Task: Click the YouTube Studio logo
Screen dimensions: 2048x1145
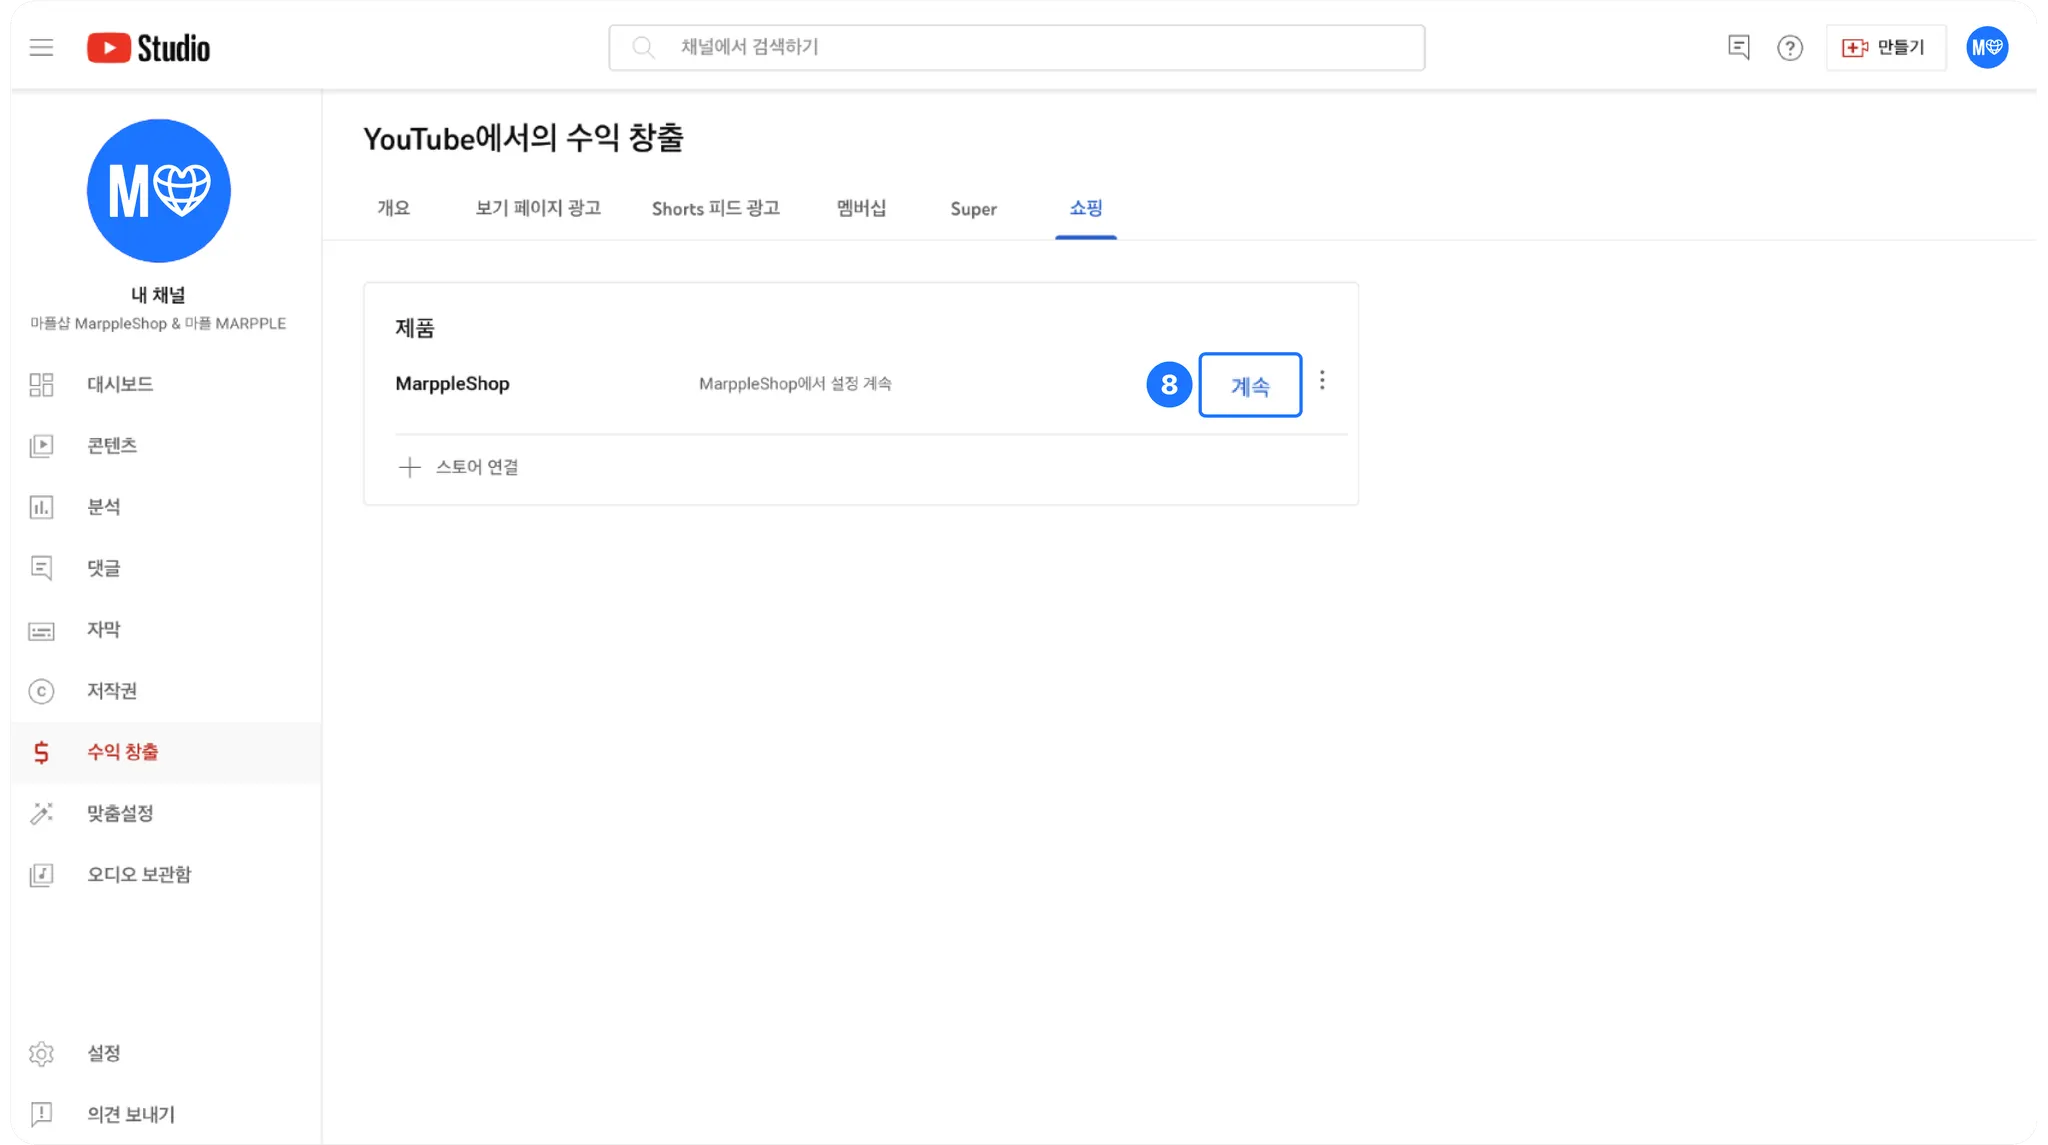Action: pyautogui.click(x=148, y=48)
